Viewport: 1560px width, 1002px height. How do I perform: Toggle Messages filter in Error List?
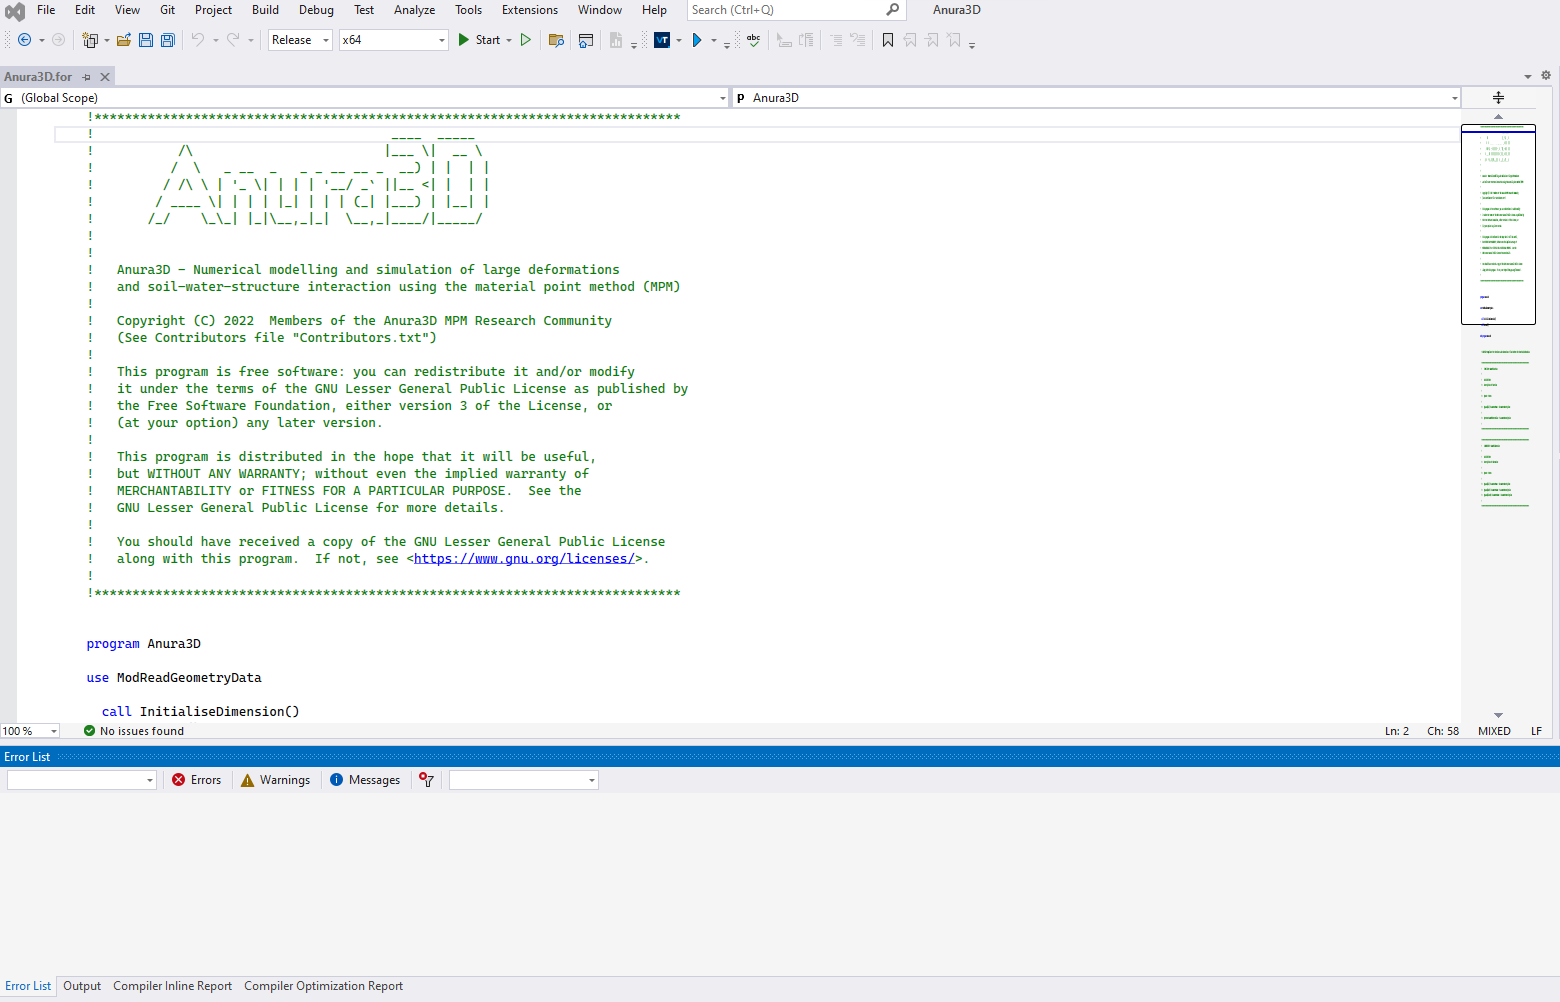pos(365,780)
